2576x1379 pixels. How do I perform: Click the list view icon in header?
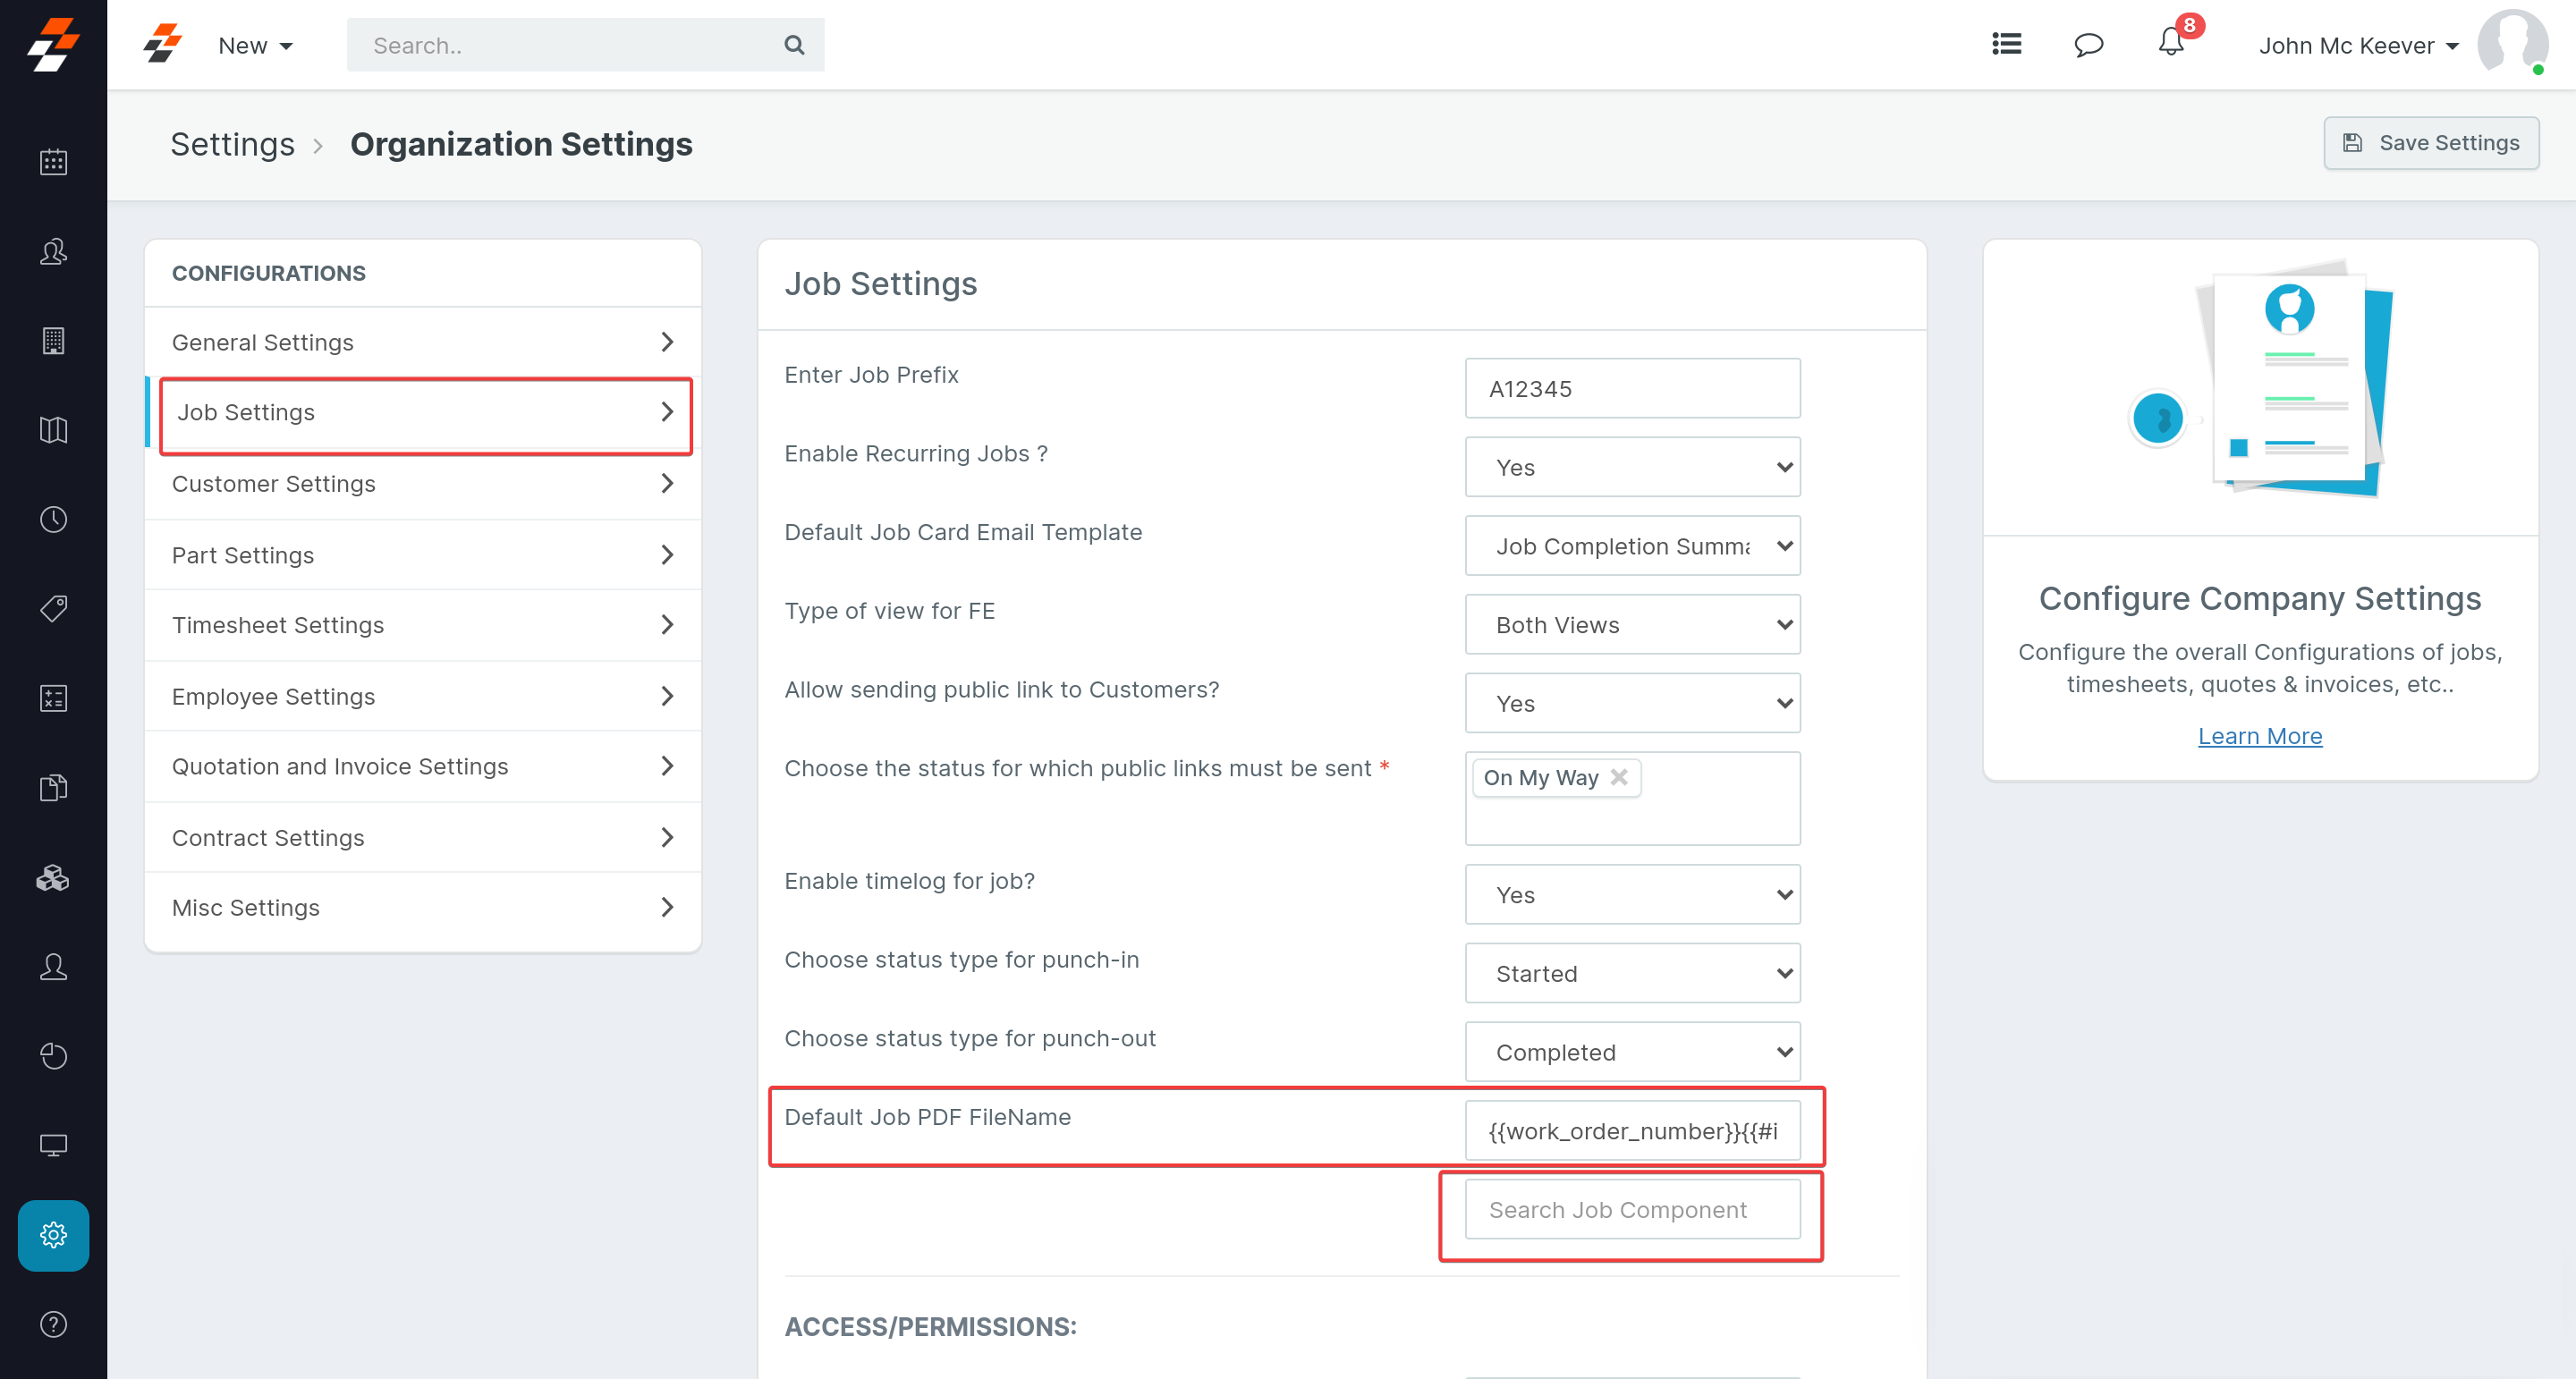tap(2006, 45)
